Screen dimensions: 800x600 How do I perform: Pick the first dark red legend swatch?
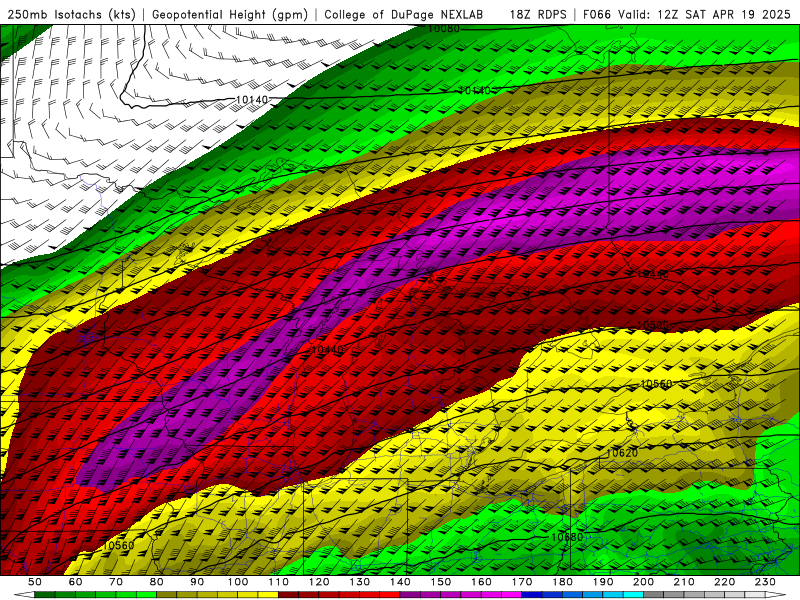pyautogui.click(x=288, y=595)
